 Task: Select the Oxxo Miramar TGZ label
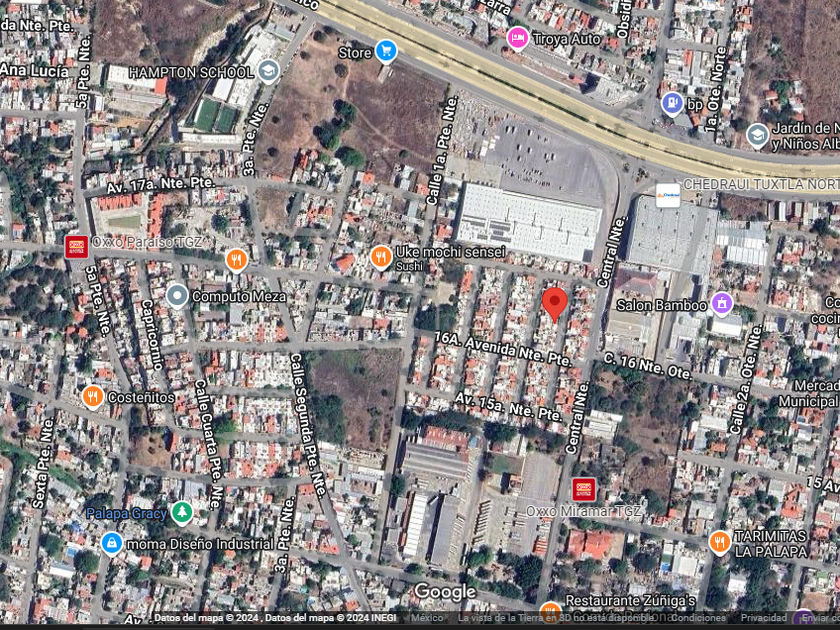[583, 511]
